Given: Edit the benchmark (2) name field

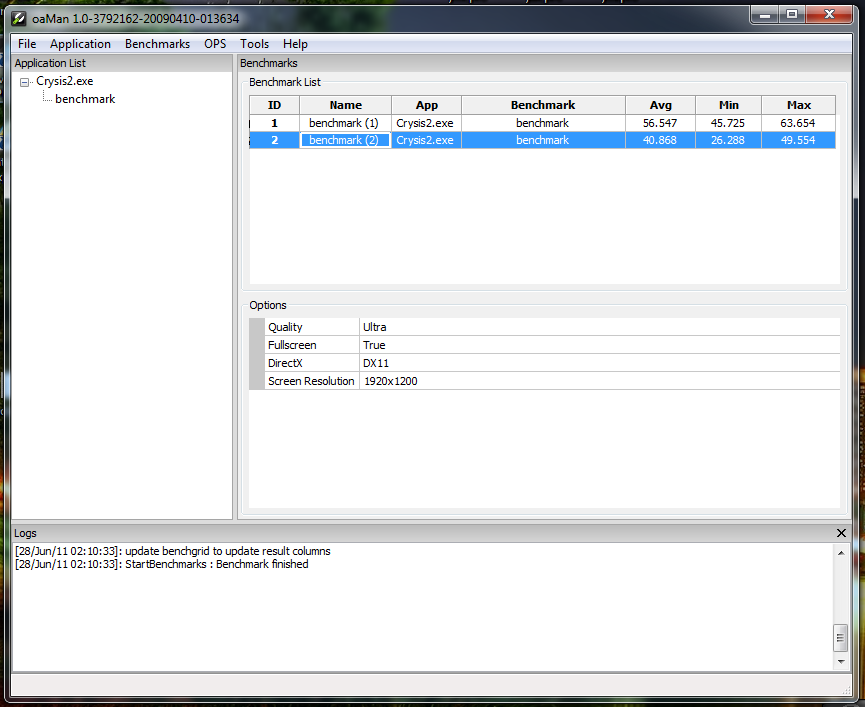Looking at the screenshot, I should [344, 141].
